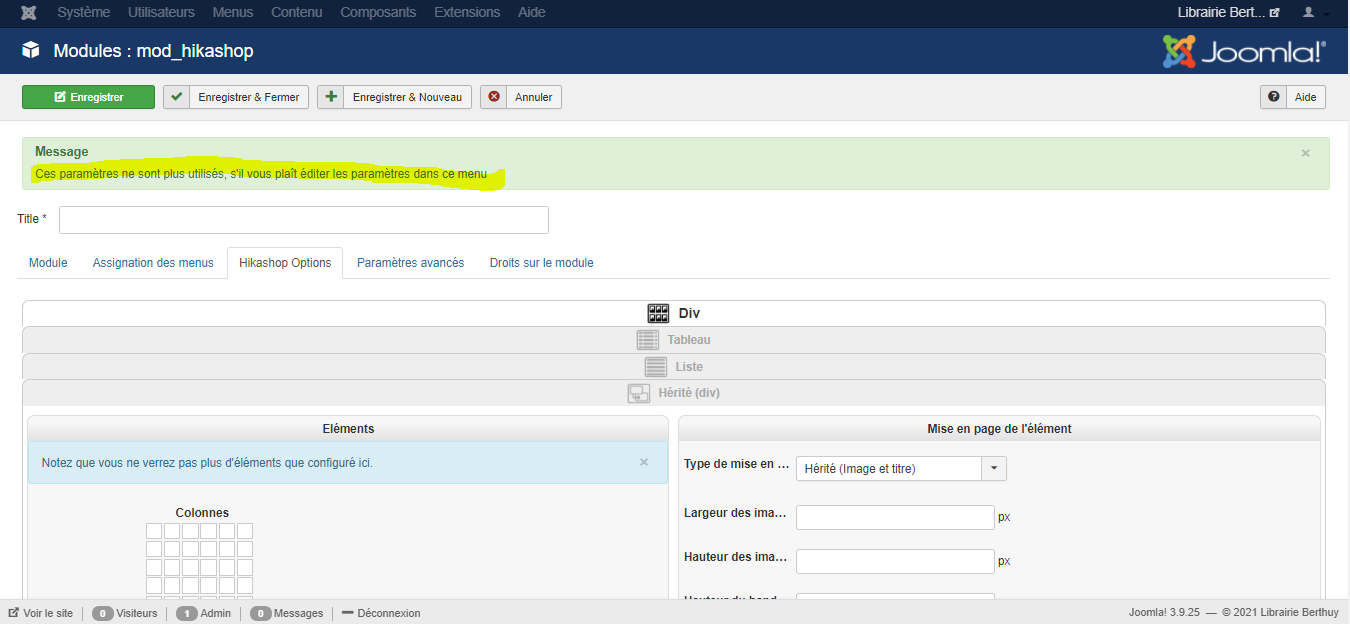Image resolution: width=1350 pixels, height=624 pixels.
Task: Click the Aide help button
Action: coord(1293,97)
